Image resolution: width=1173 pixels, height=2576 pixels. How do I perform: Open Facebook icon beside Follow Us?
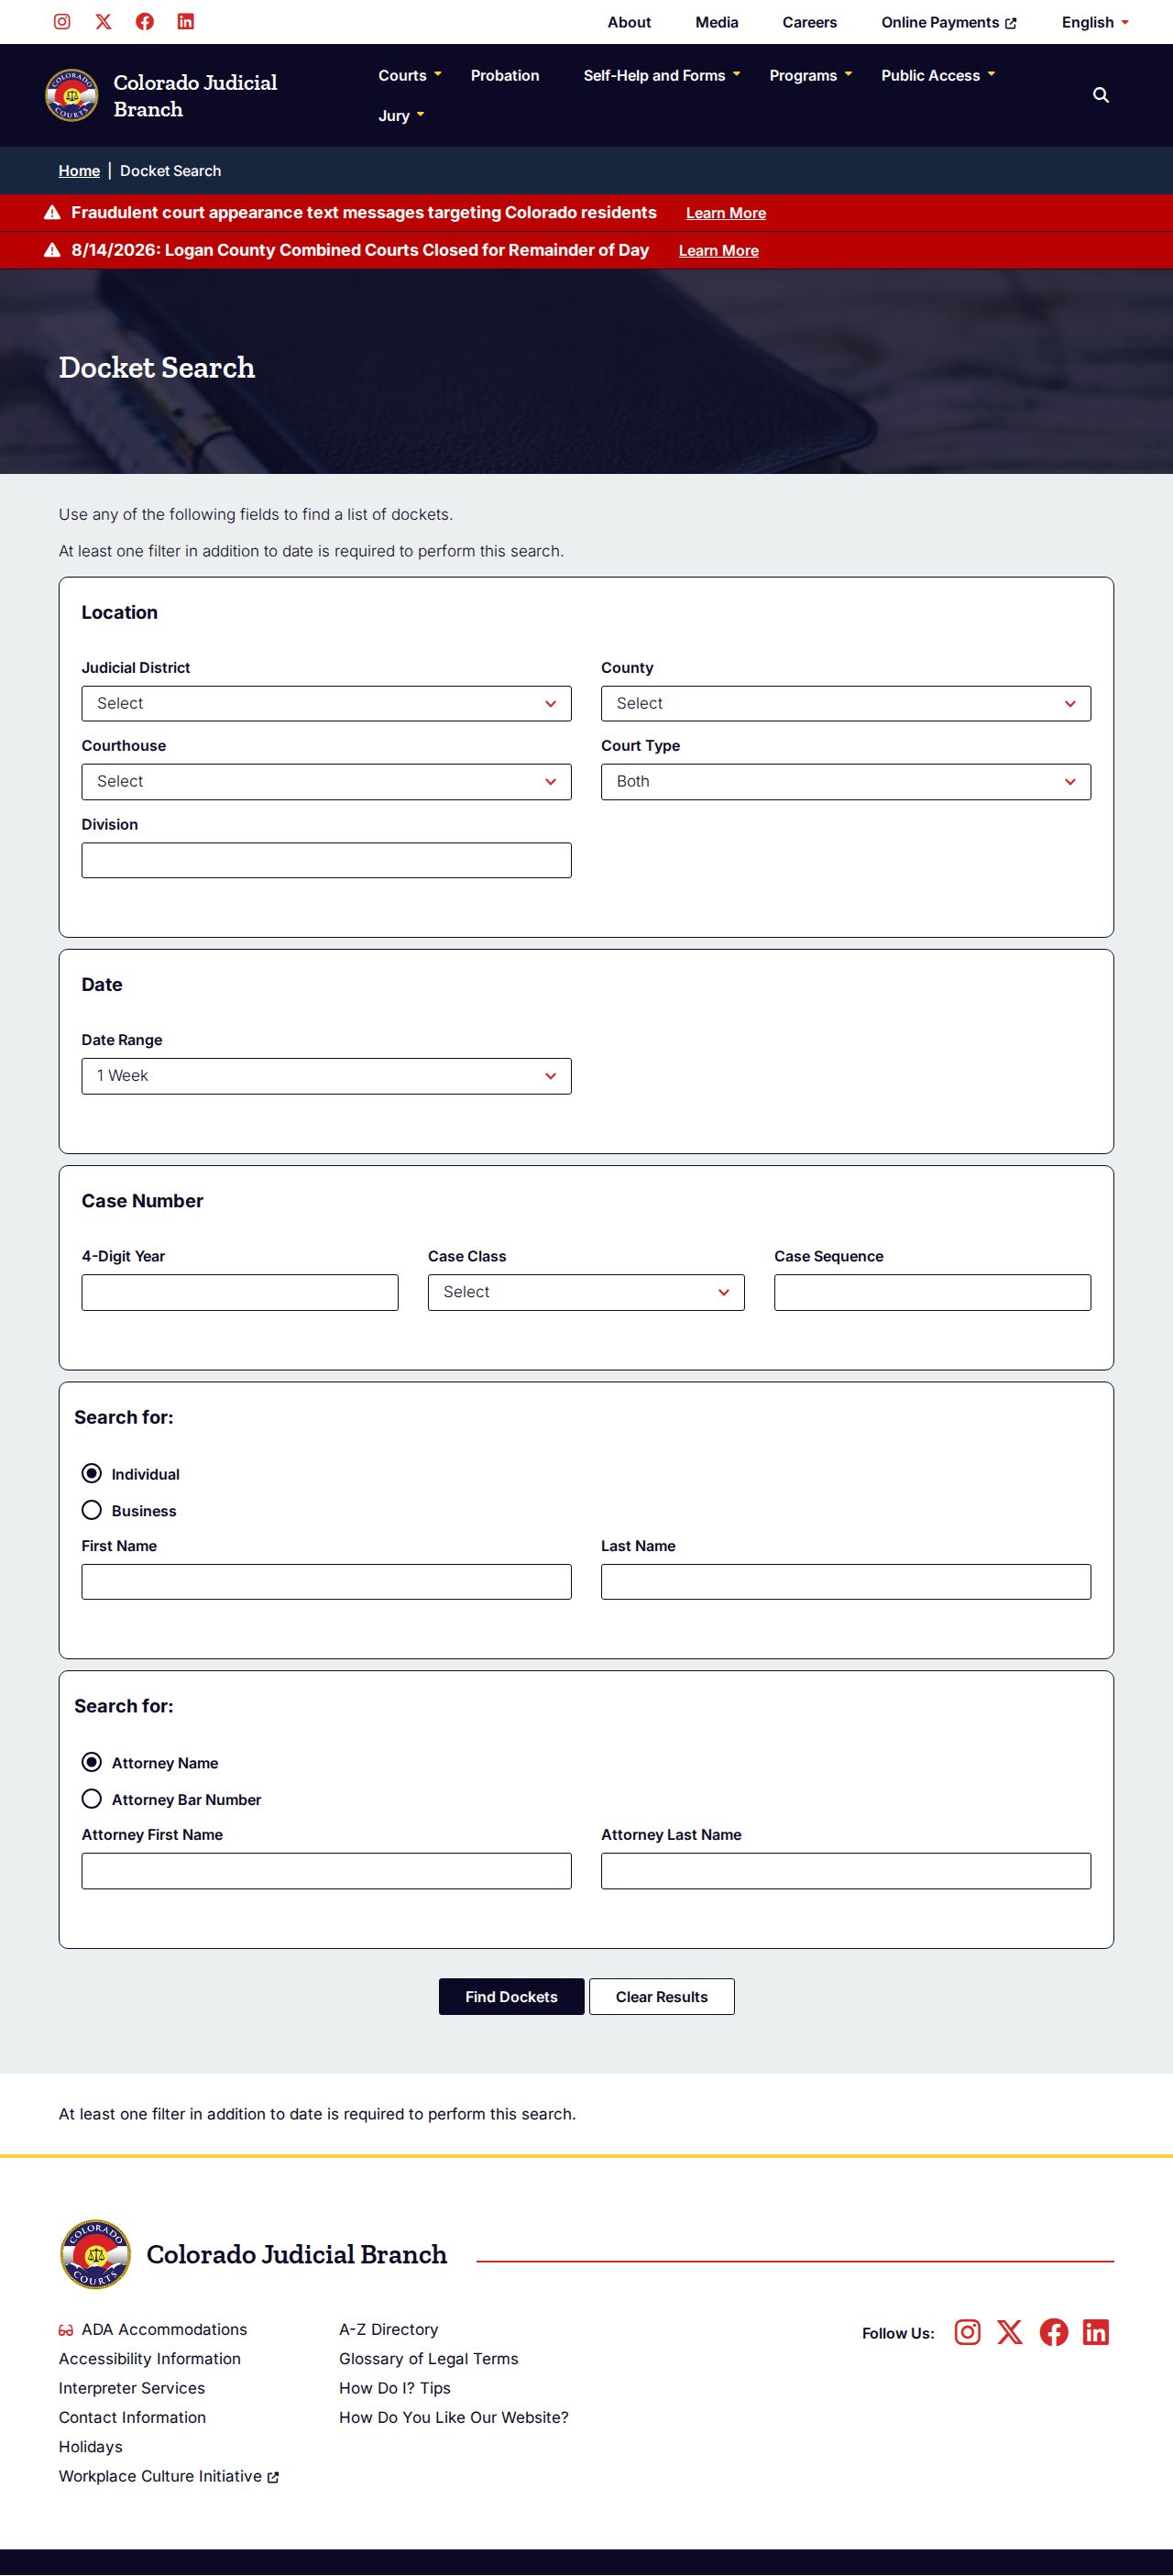coord(1054,2333)
